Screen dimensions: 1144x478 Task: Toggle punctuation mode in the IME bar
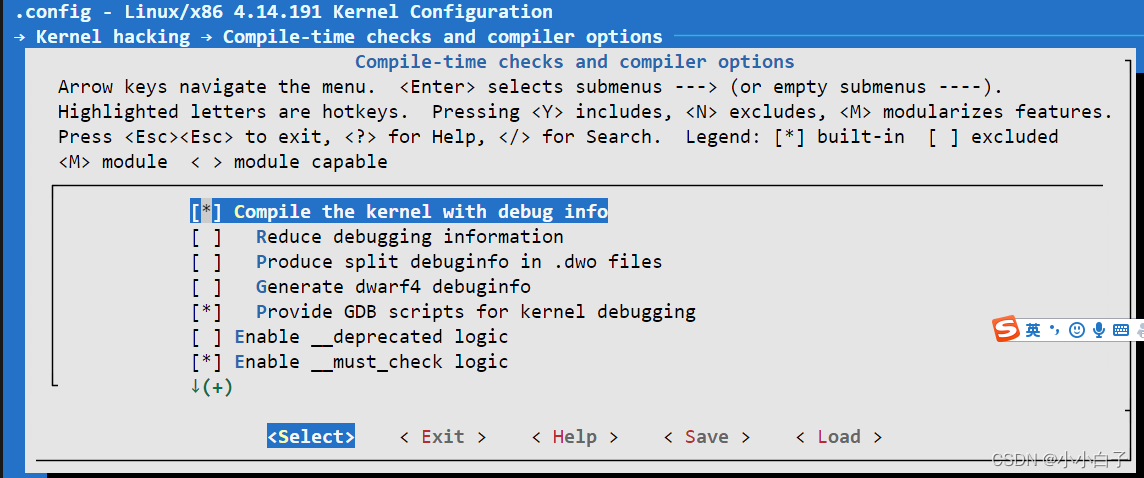(x=1054, y=330)
